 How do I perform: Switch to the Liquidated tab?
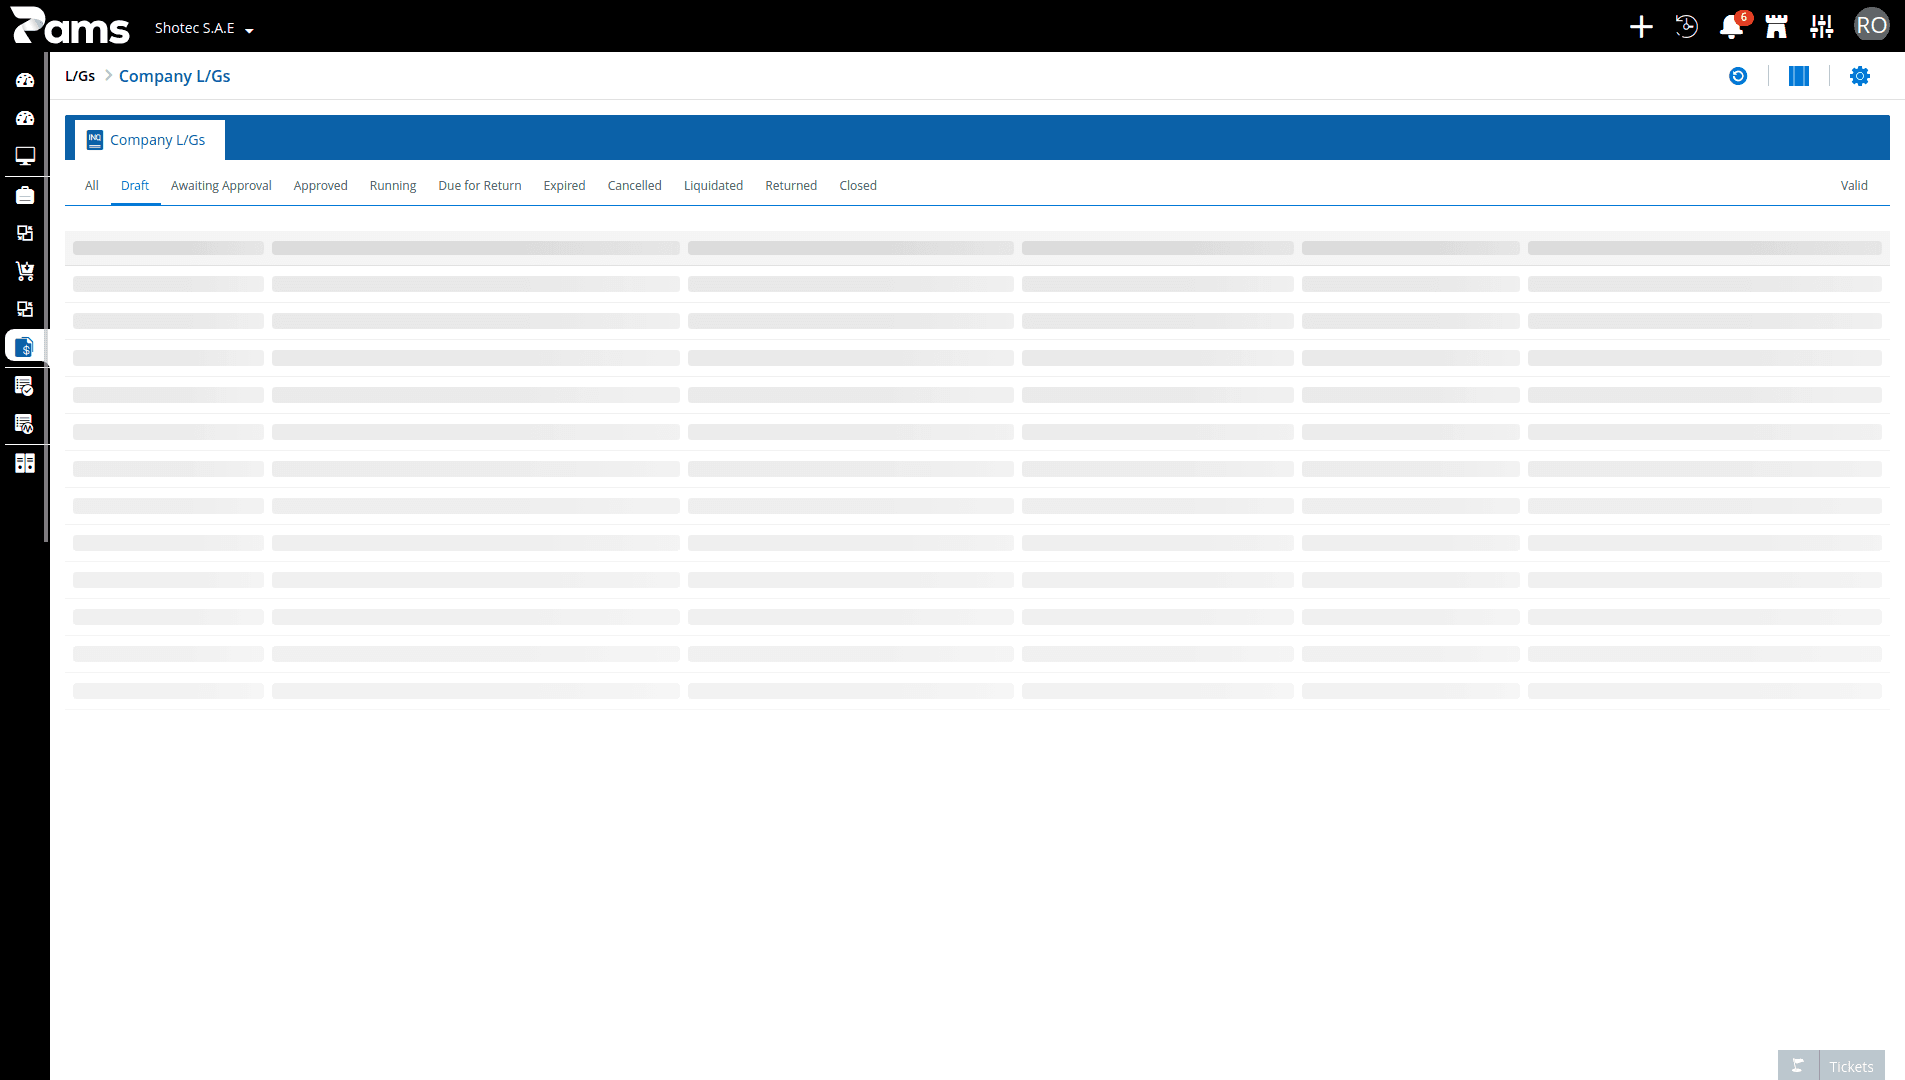click(713, 186)
